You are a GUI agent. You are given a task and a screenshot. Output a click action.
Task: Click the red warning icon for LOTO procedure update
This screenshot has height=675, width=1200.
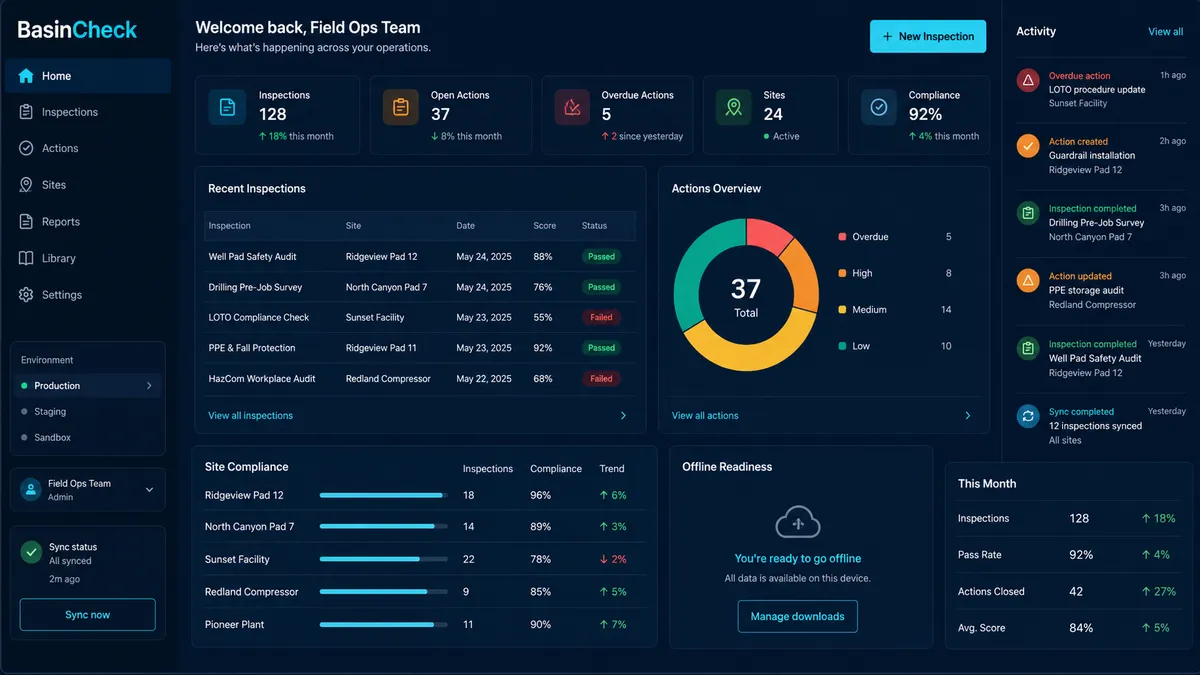1028,80
